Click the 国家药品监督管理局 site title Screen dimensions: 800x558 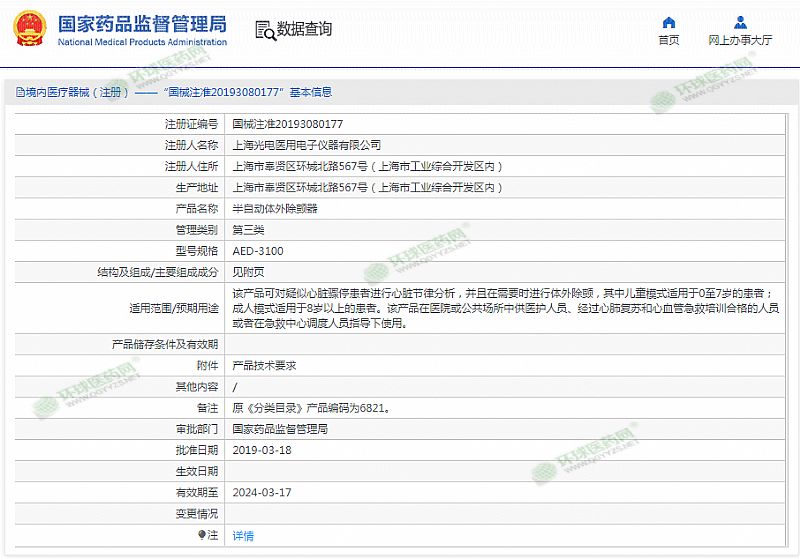142,24
